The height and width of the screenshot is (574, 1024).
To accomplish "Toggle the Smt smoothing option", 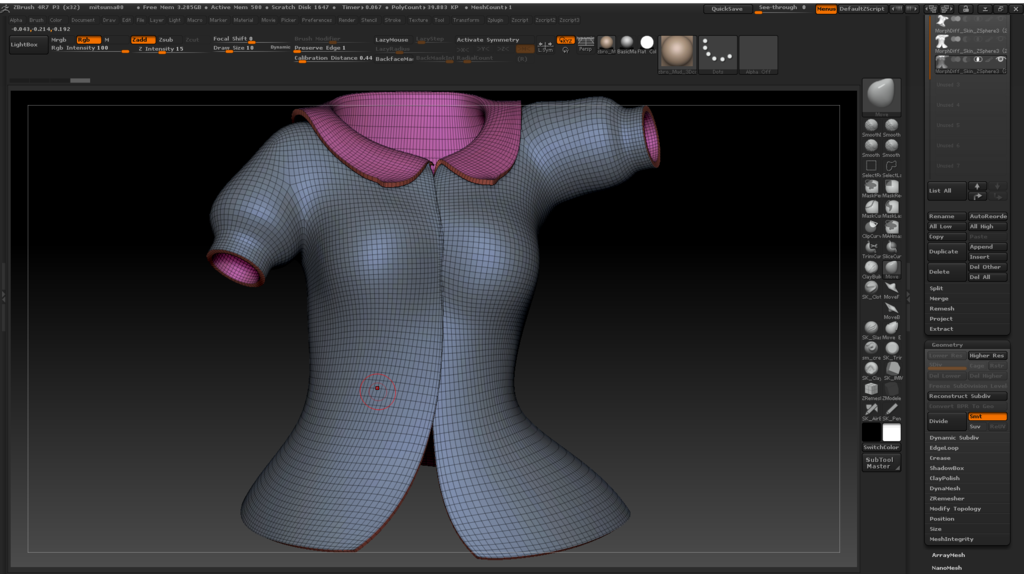I will (987, 417).
